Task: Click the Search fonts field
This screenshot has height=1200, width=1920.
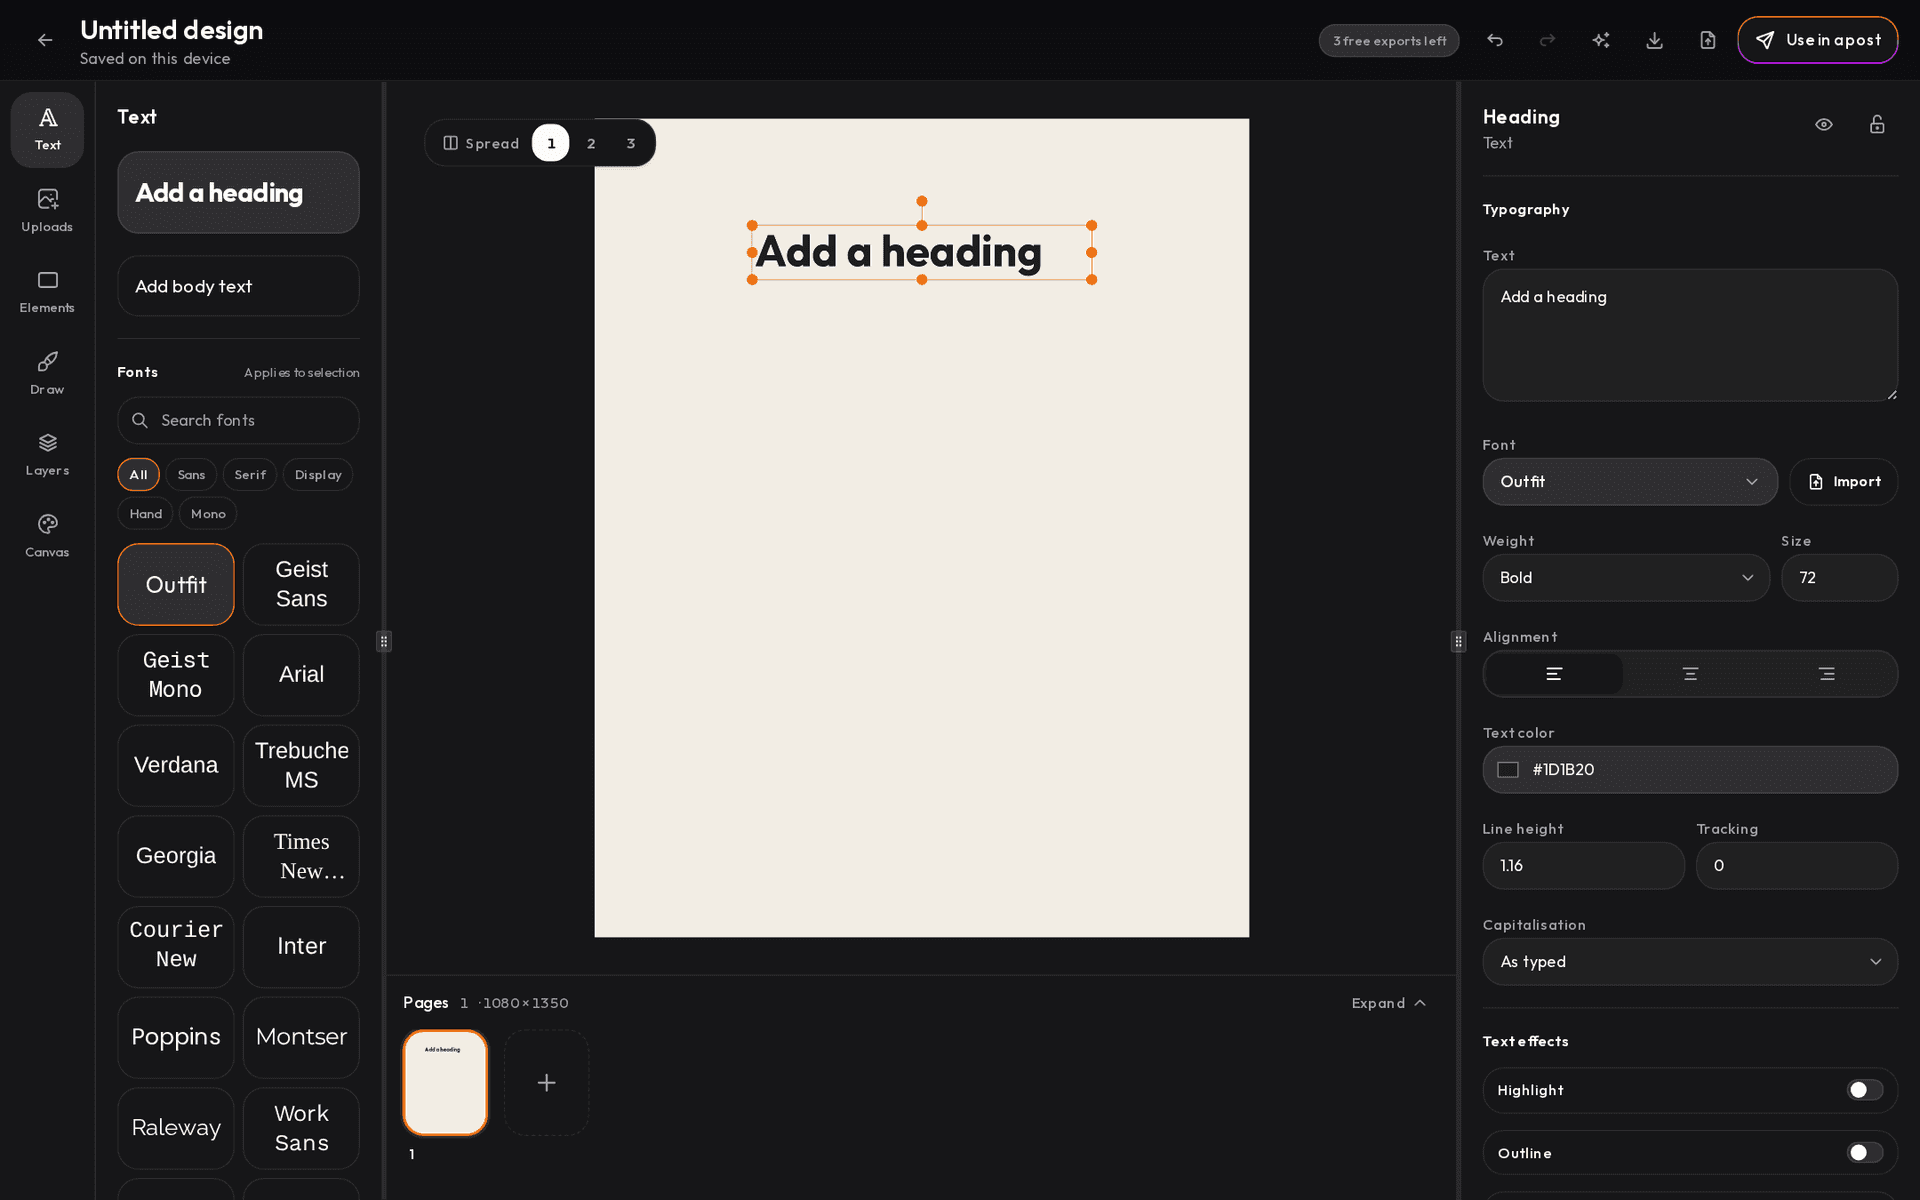Action: (238, 421)
